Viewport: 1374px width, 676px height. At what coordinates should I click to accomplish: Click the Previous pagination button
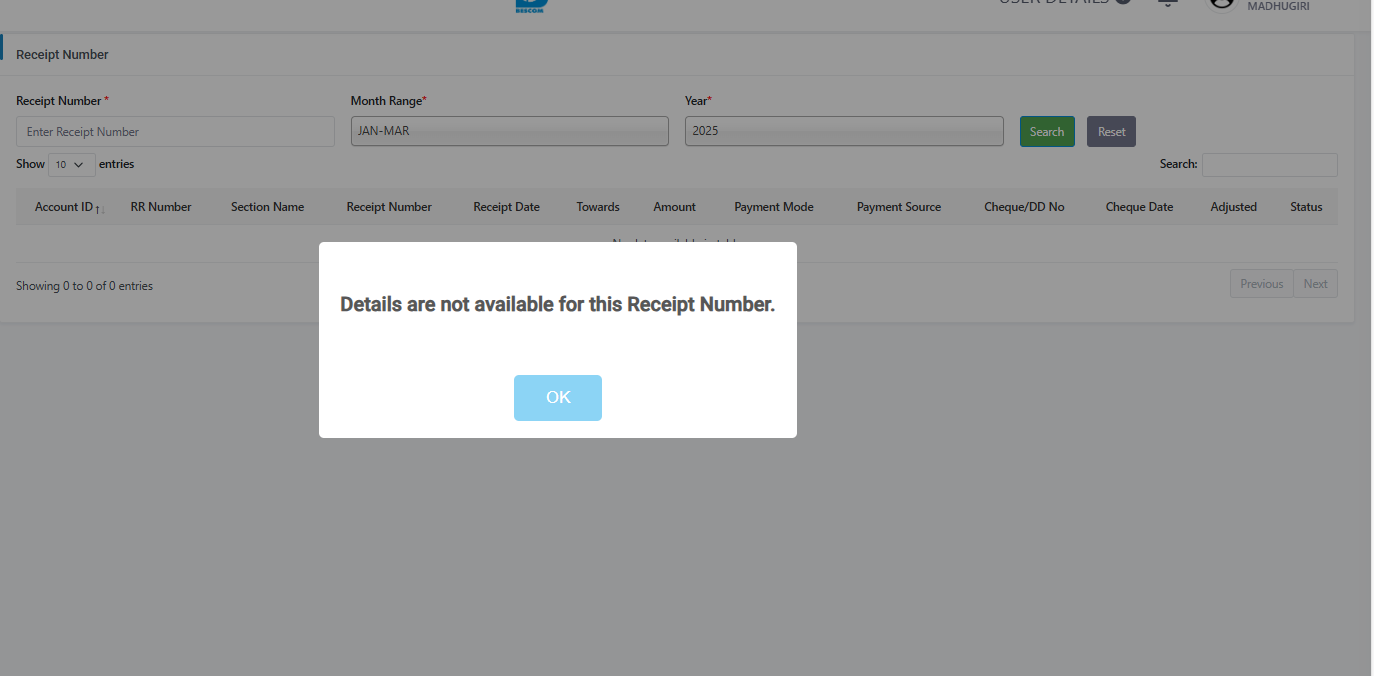[x=1261, y=284]
